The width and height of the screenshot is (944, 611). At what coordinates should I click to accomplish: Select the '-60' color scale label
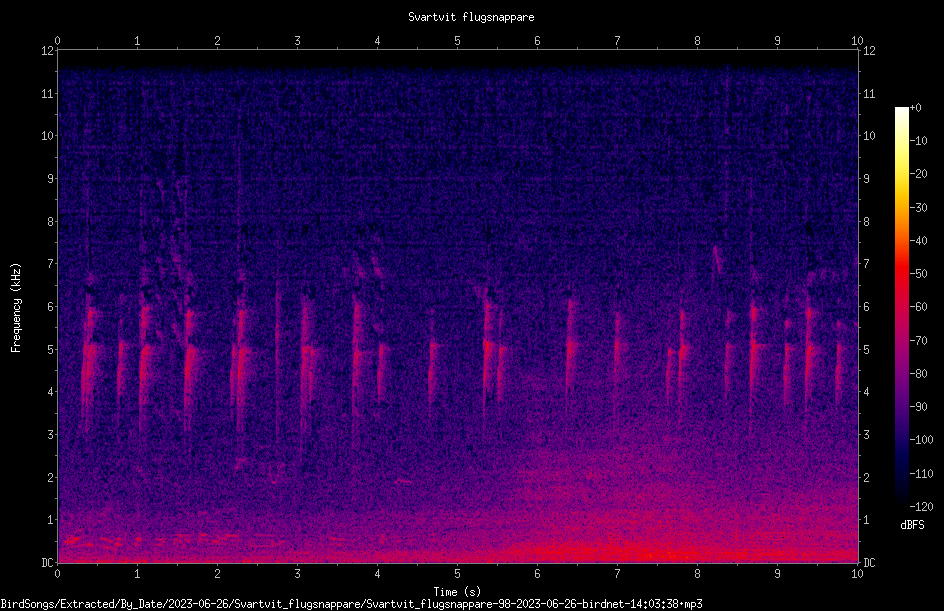click(x=918, y=307)
